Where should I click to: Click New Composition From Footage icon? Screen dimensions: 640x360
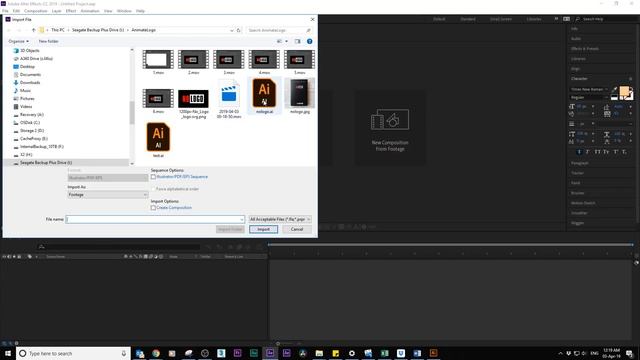pos(390,120)
